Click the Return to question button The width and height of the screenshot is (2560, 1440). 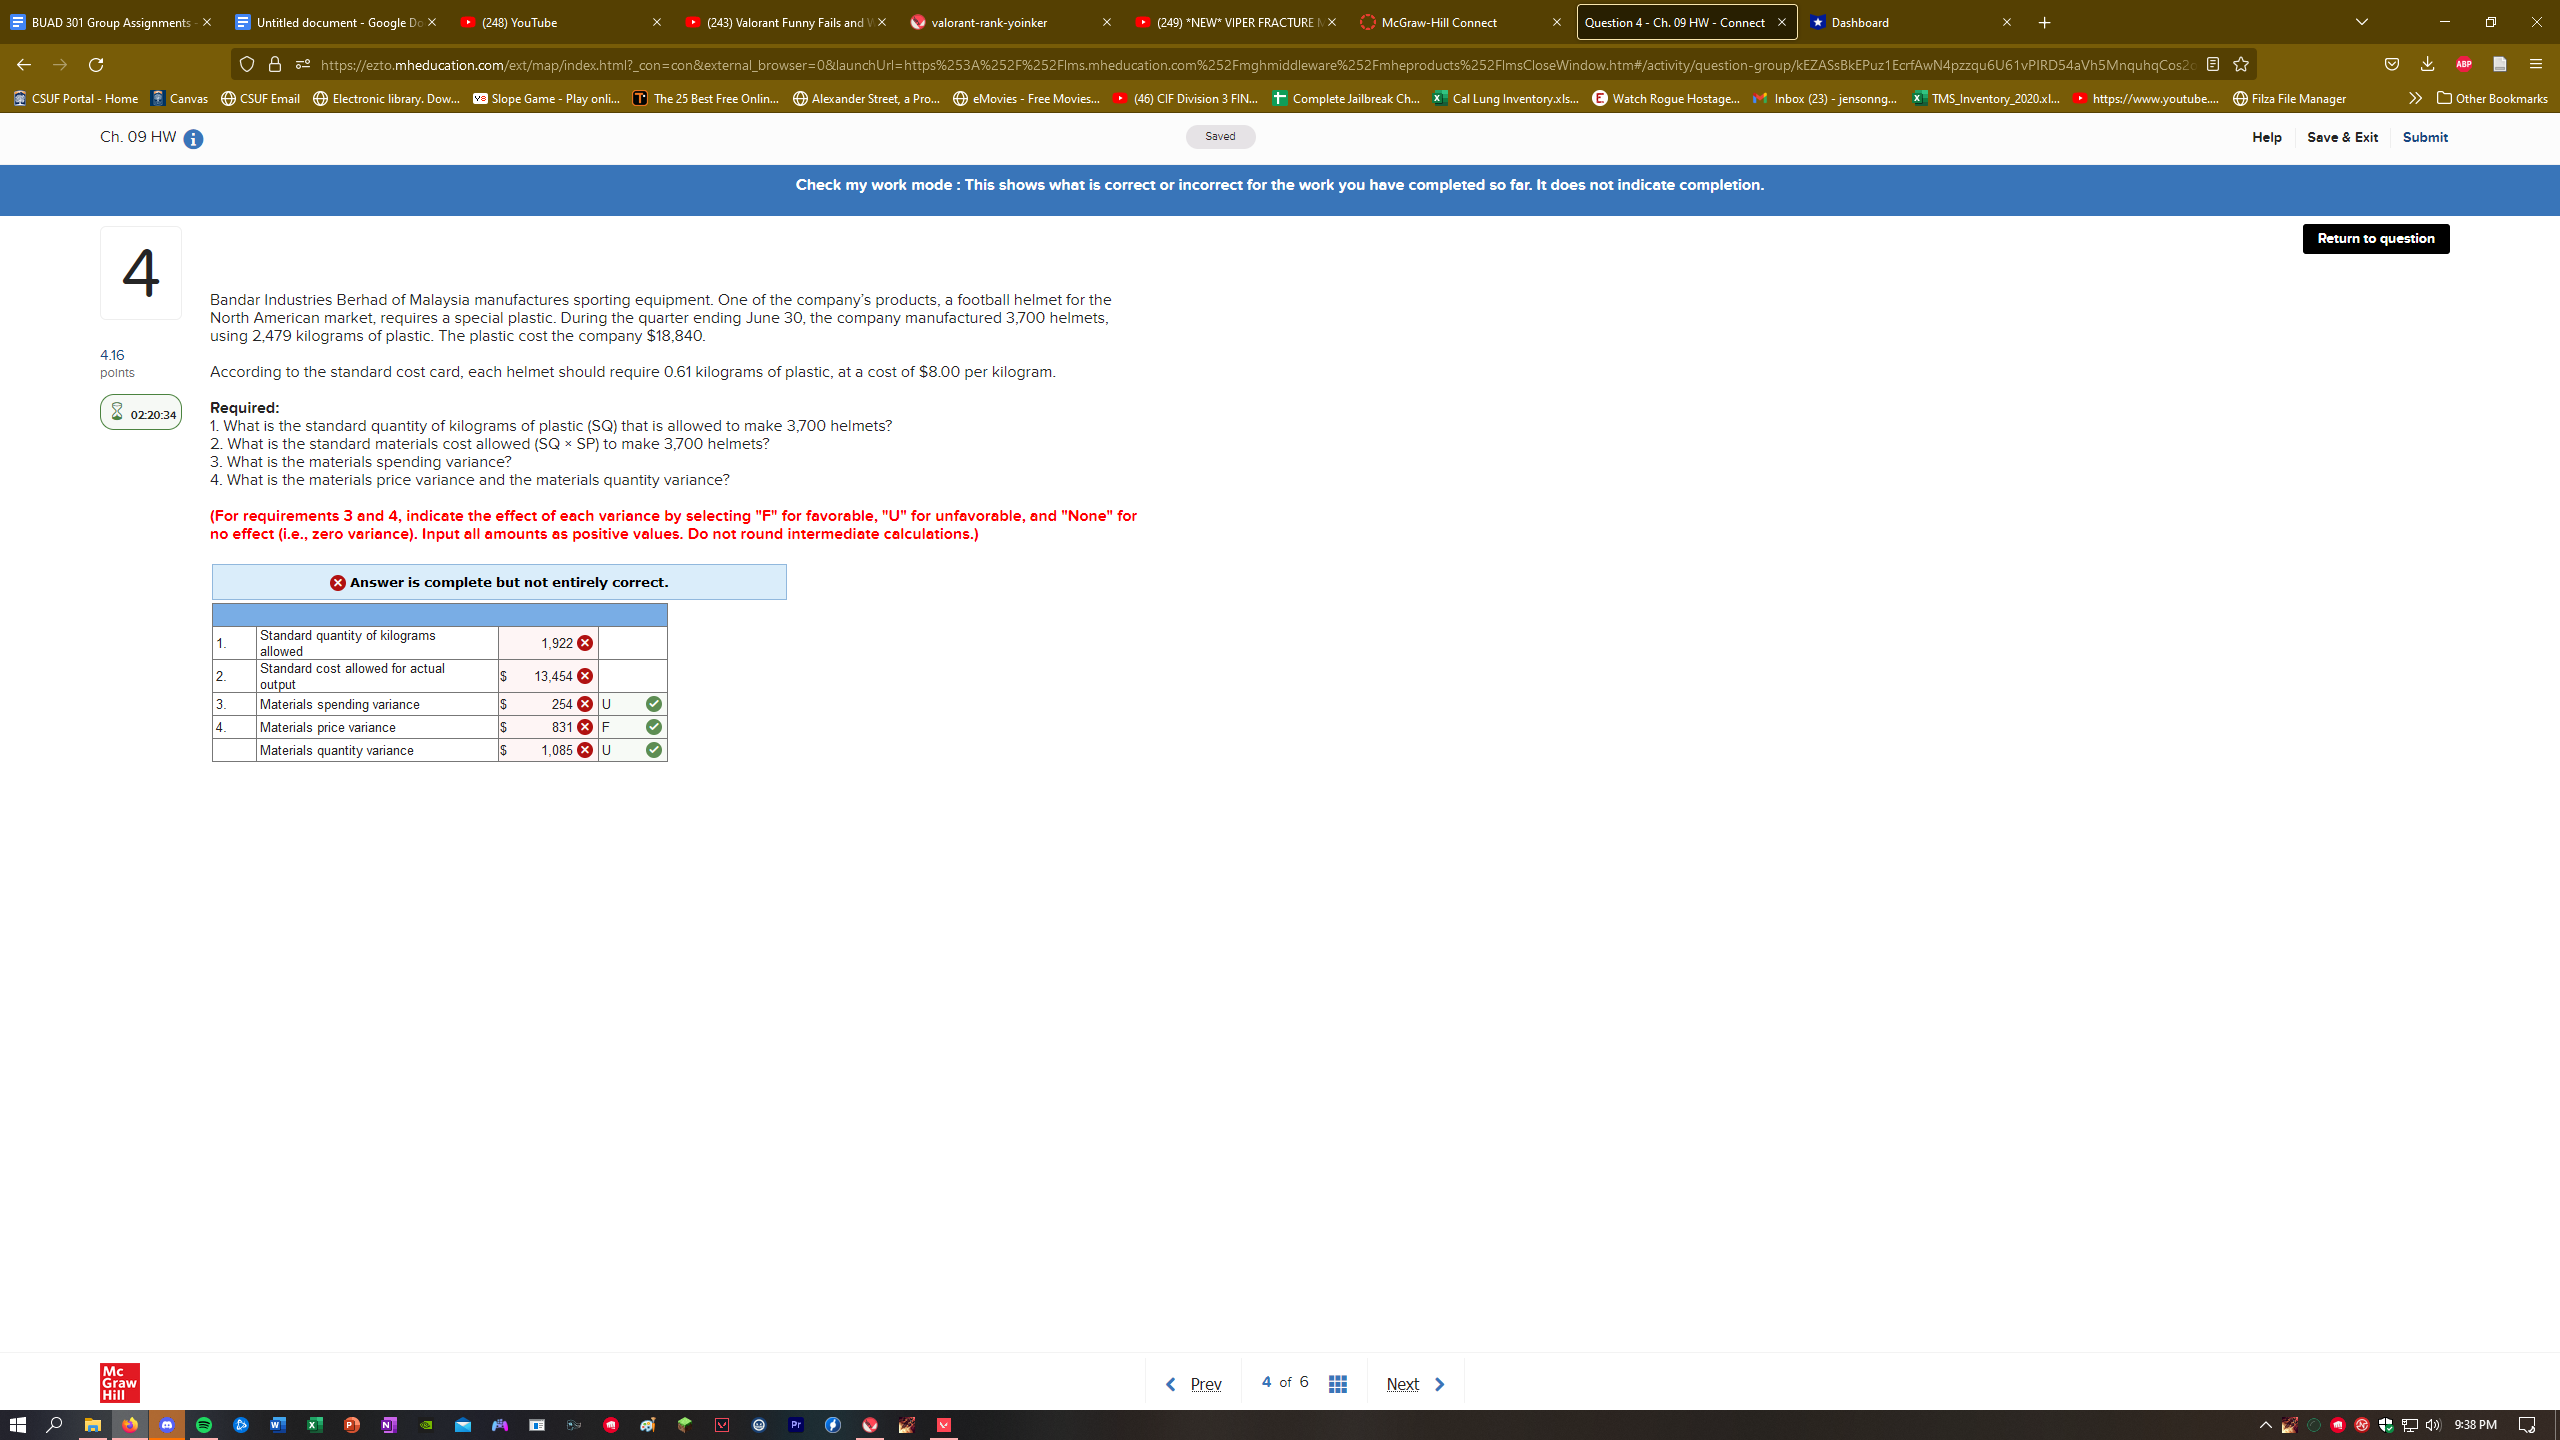coord(2375,238)
